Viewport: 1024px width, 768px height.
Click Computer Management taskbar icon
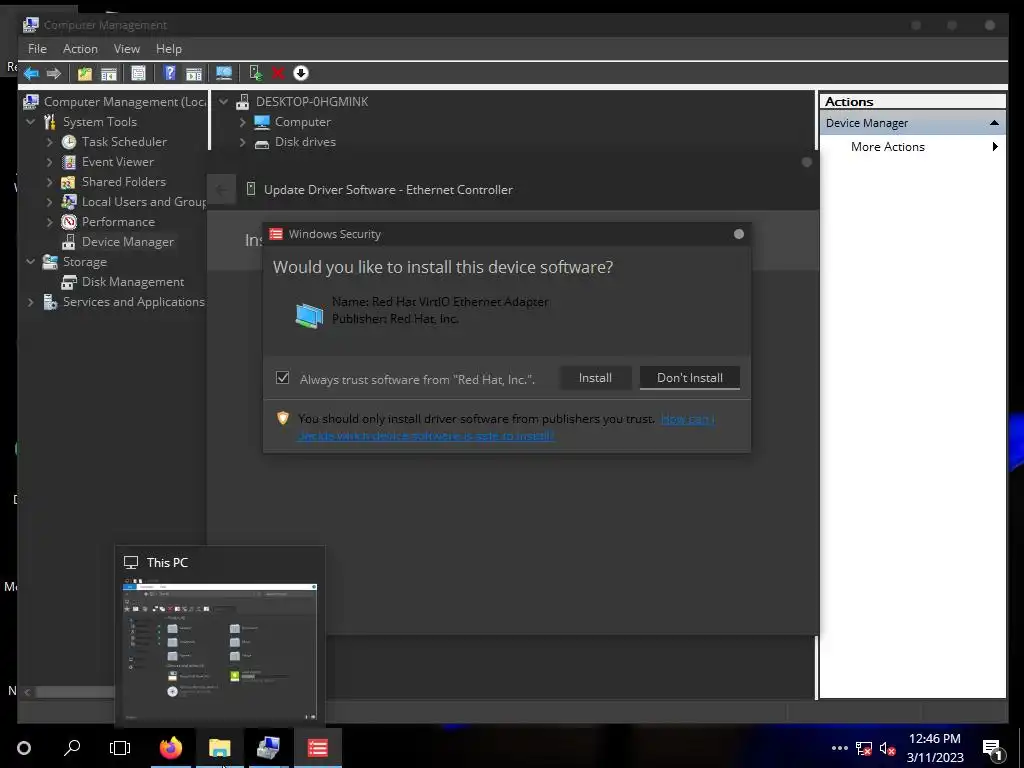[268, 747]
